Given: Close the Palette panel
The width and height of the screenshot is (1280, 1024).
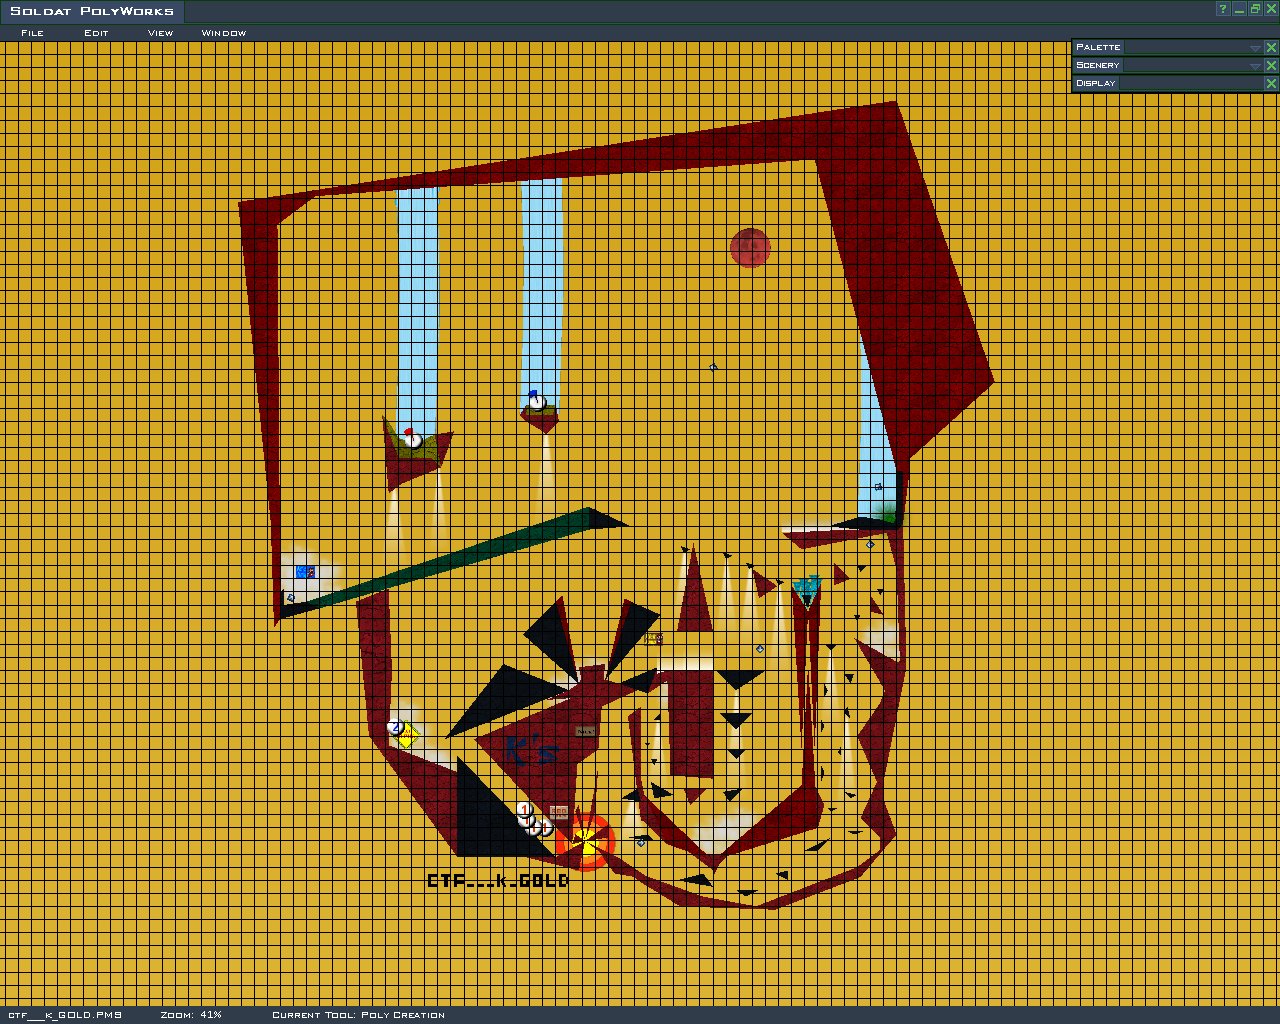Looking at the screenshot, I should 1271,48.
